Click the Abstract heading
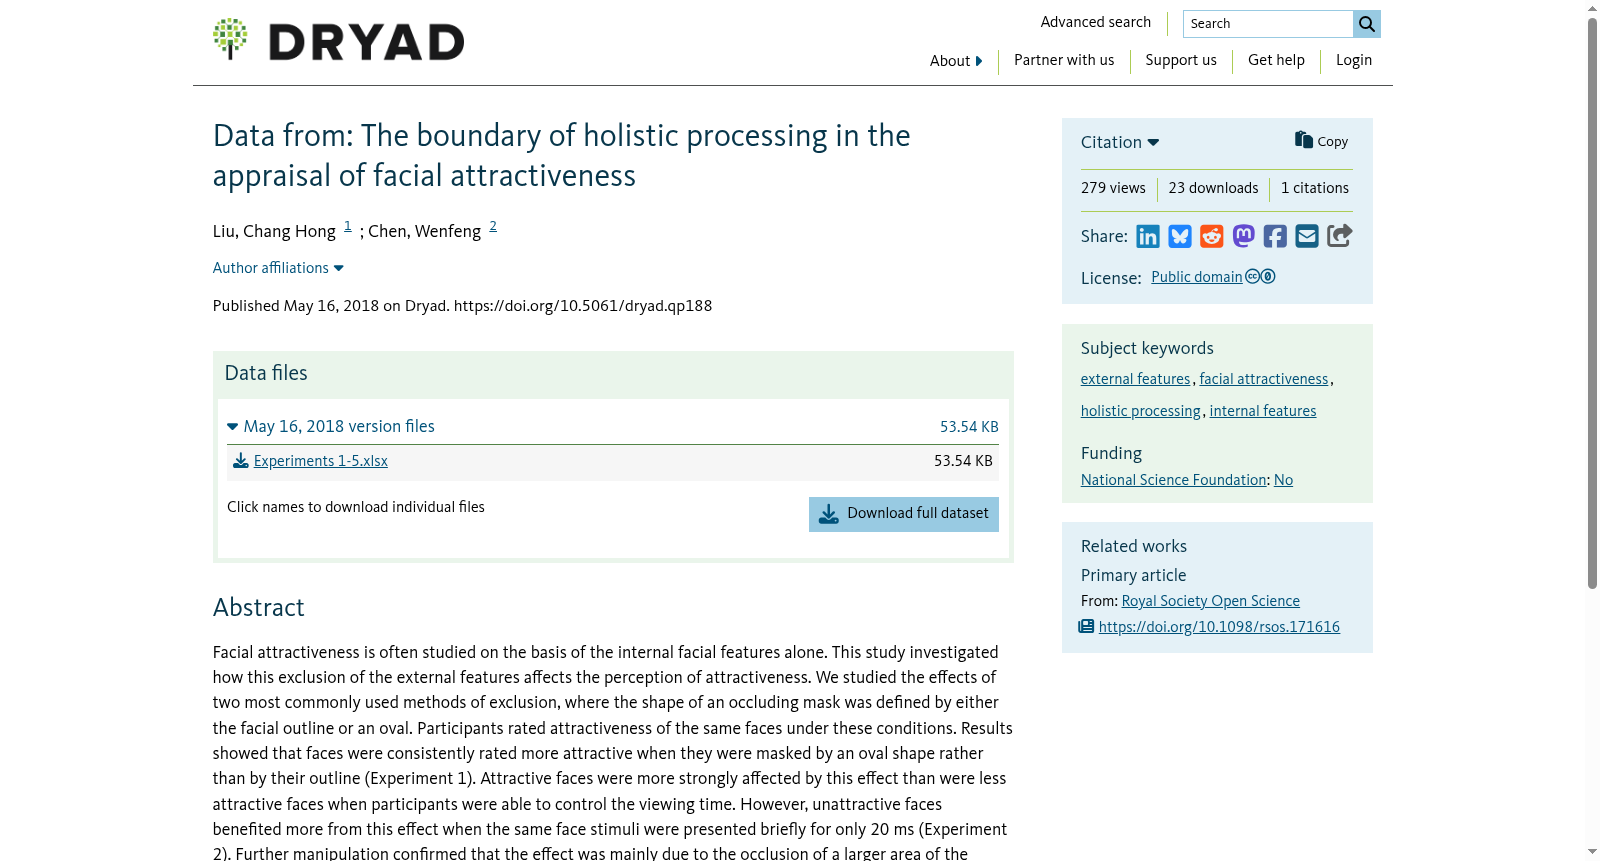The height and width of the screenshot is (861, 1600). click(x=259, y=608)
